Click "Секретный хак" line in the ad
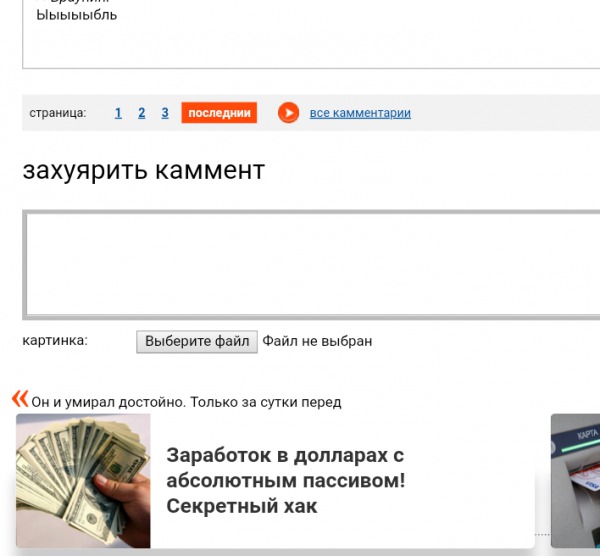This screenshot has height=556, width=600. click(242, 506)
